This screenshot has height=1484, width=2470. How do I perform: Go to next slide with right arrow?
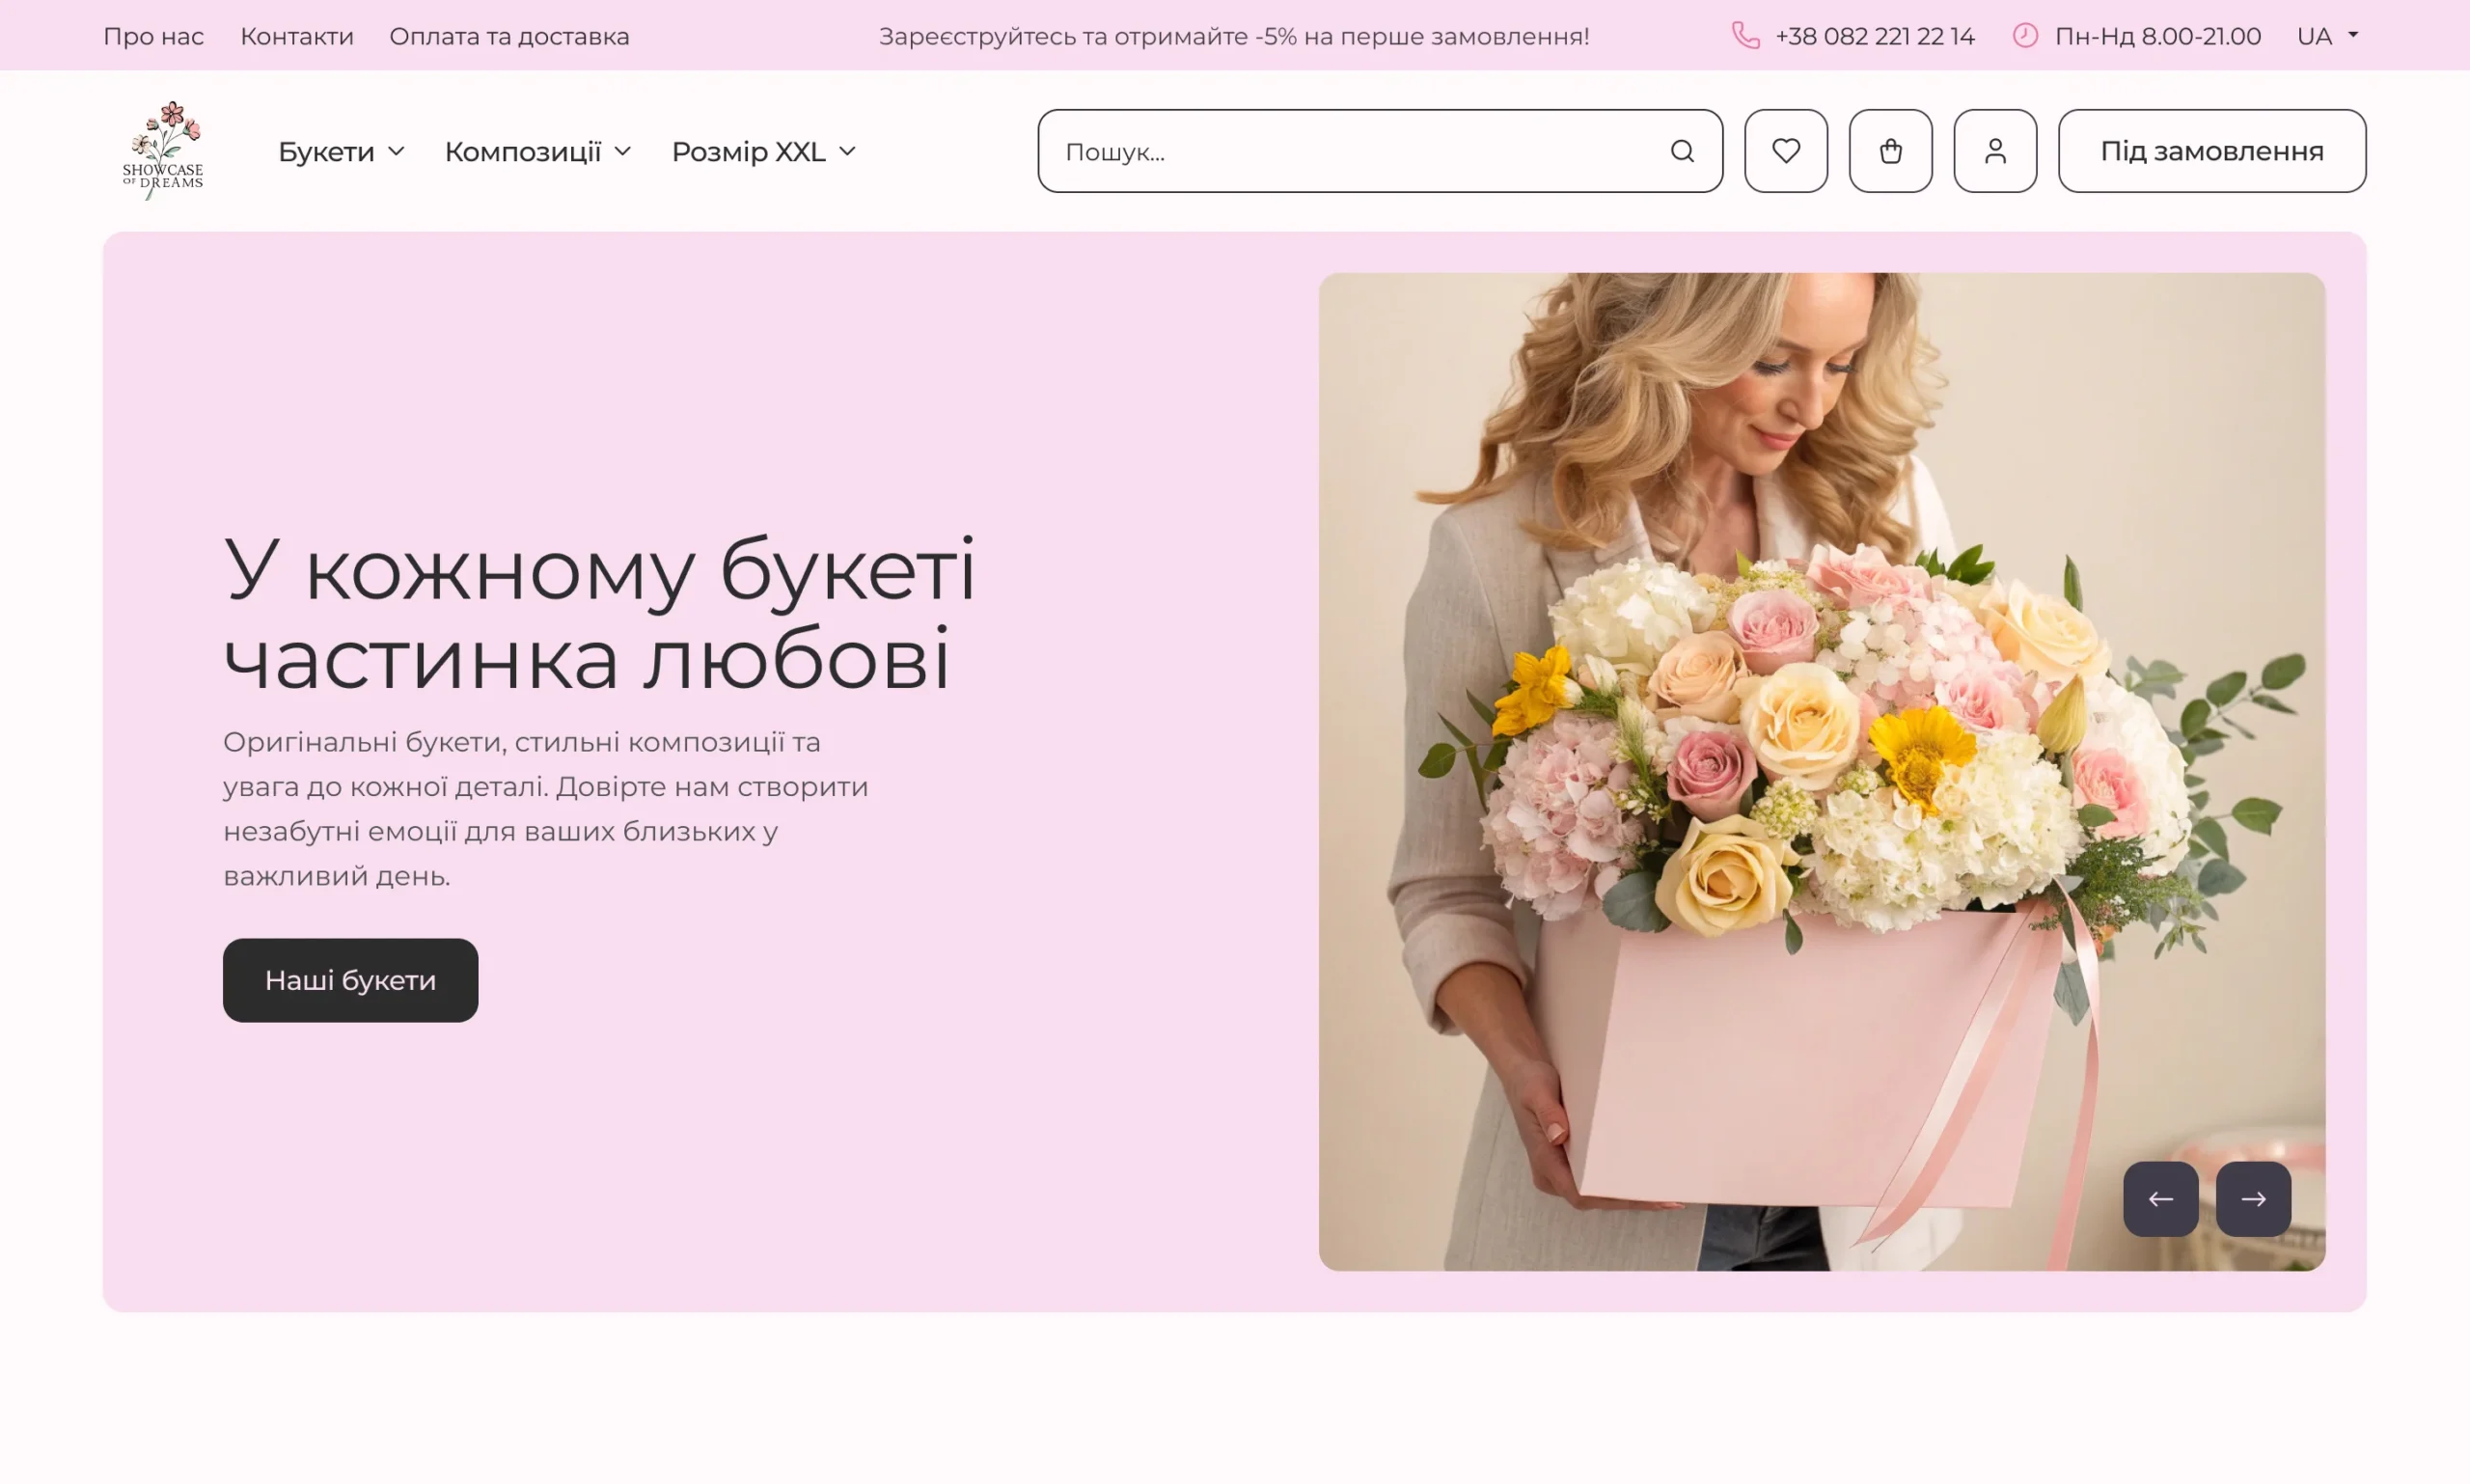(x=2255, y=1199)
